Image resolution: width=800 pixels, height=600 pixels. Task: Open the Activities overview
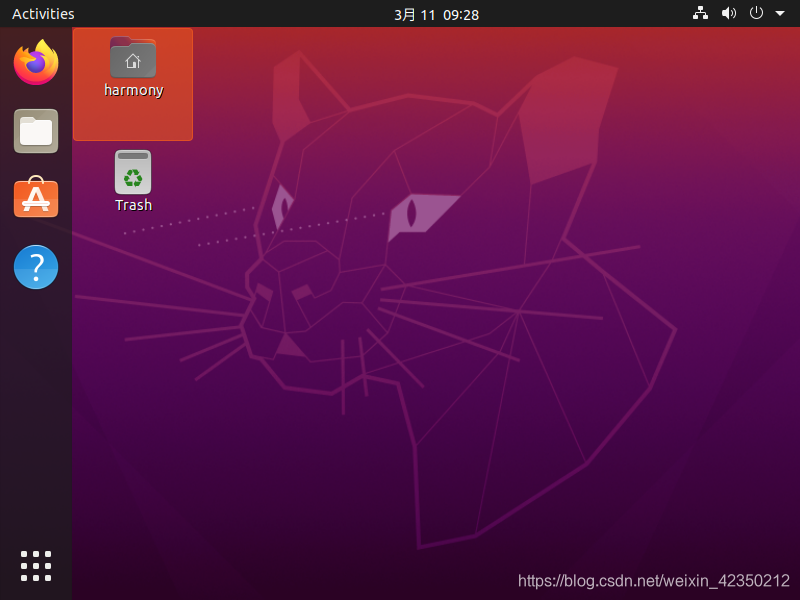pos(43,14)
